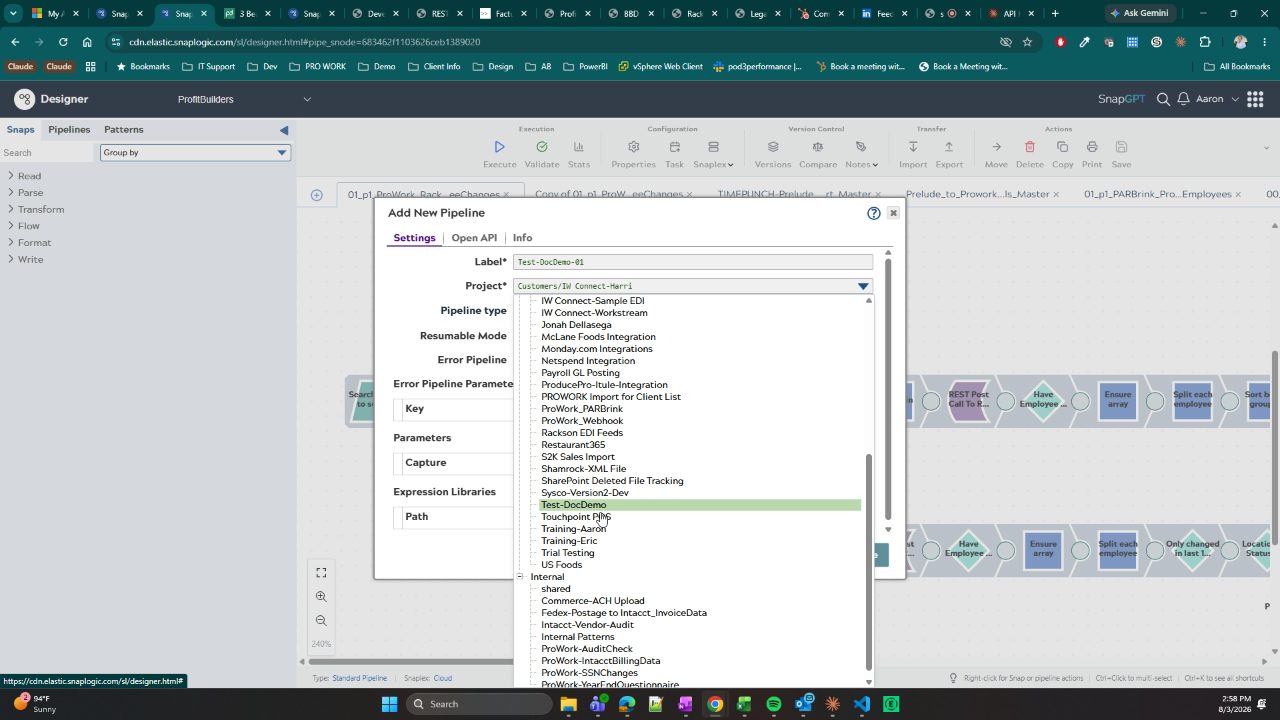Open the Group by dropdown
The height and width of the screenshot is (720, 1280).
tap(195, 152)
